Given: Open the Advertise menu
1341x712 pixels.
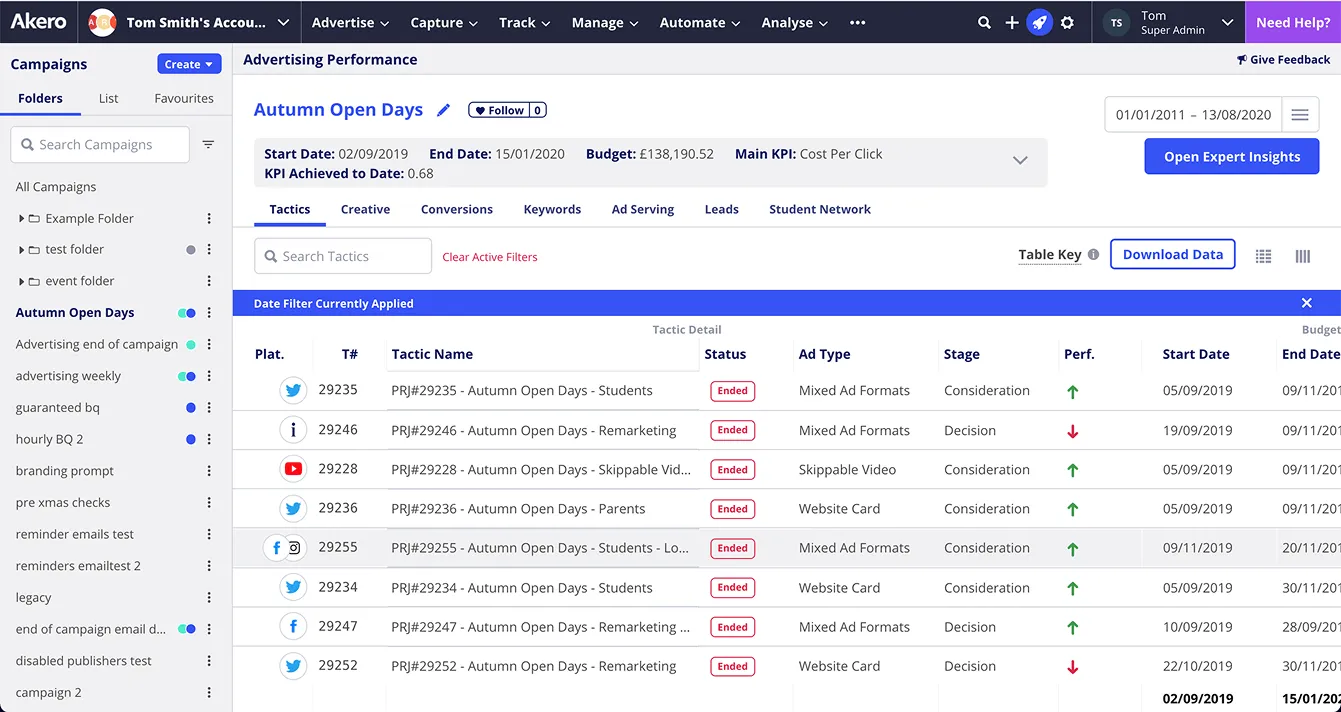Looking at the screenshot, I should [x=350, y=22].
